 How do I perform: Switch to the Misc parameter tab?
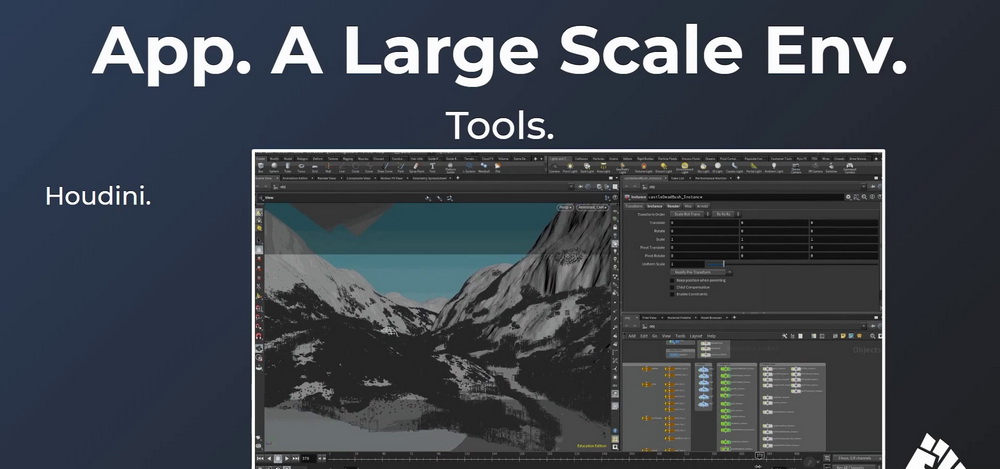pos(688,206)
